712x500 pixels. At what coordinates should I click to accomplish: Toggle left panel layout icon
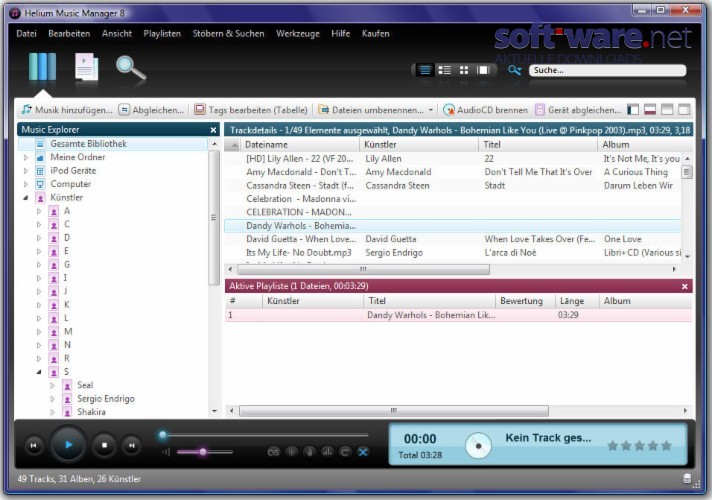pyautogui.click(x=633, y=109)
